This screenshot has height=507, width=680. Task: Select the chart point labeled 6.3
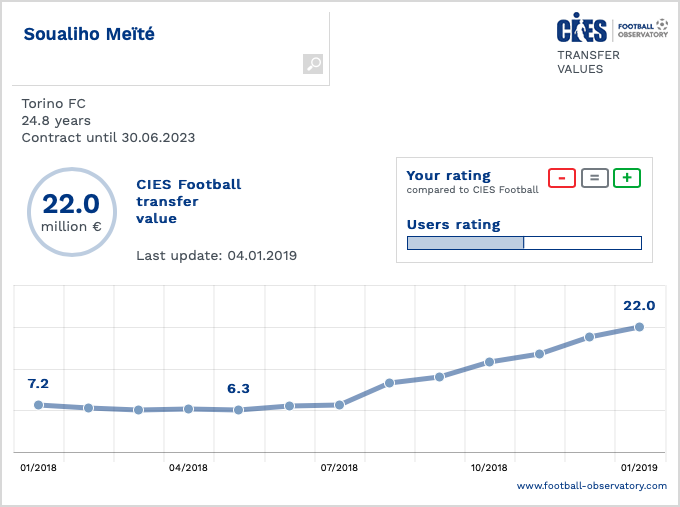[238, 410]
